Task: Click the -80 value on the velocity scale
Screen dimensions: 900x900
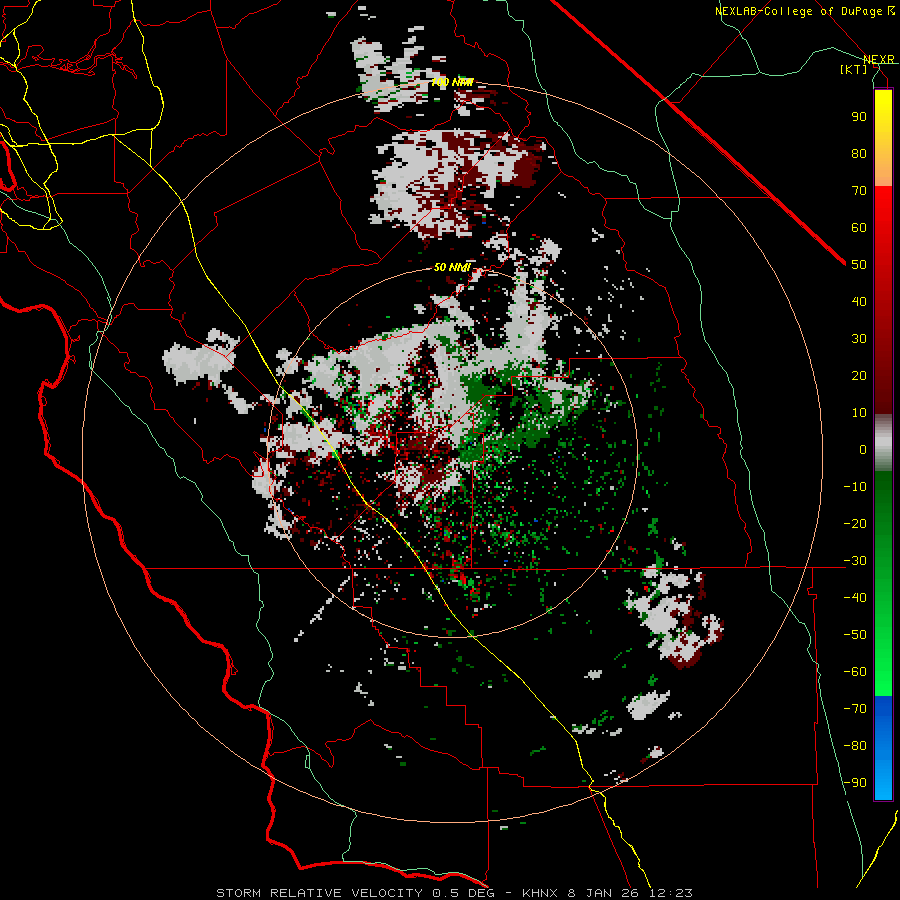Action: coord(855,746)
